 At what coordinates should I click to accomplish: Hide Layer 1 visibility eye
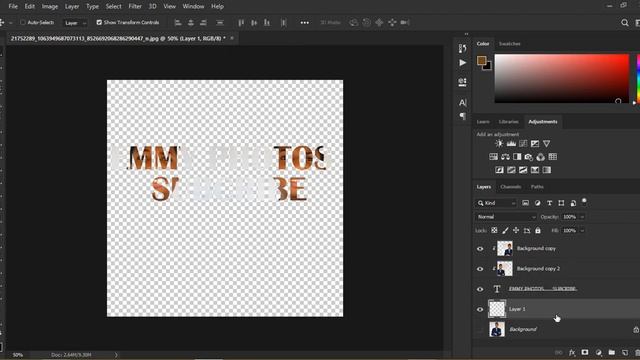480,309
